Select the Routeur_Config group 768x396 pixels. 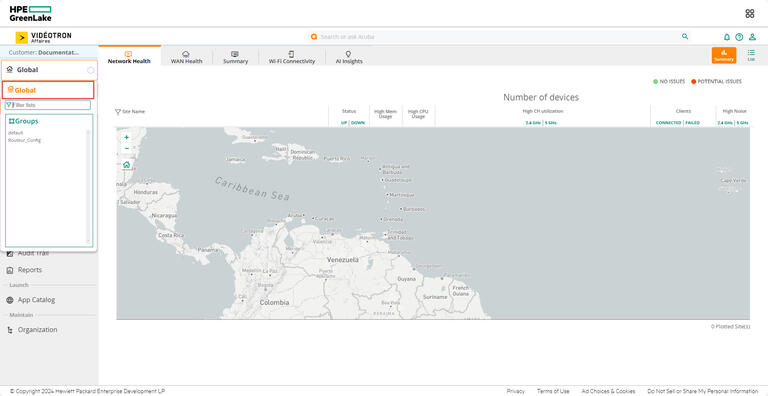[24, 140]
